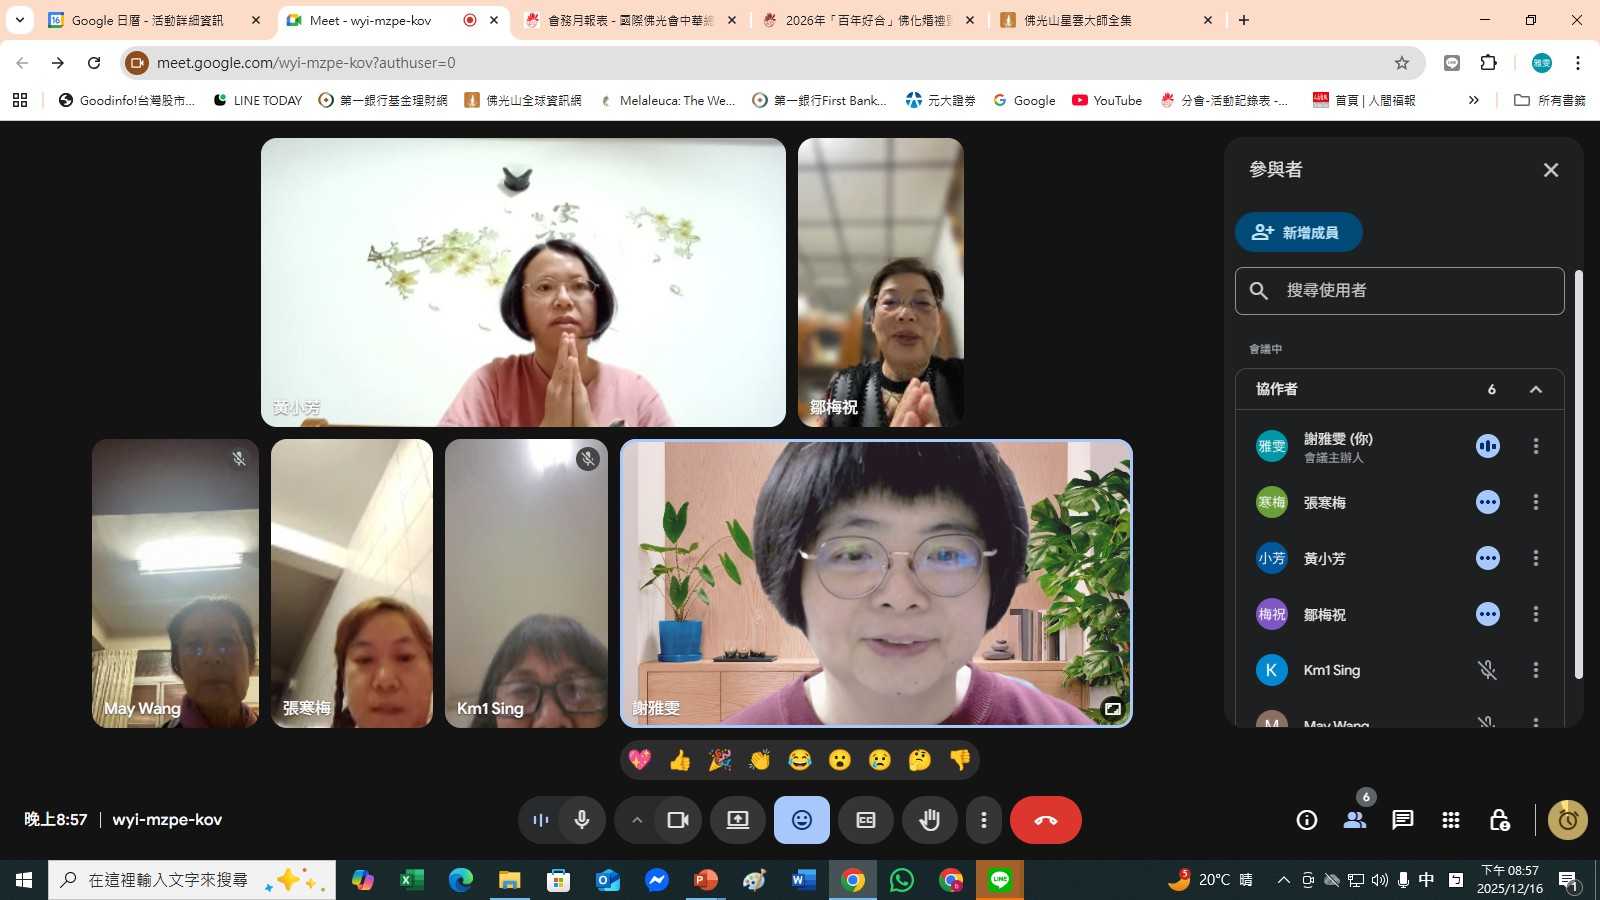Toggle closed captions button
The height and width of the screenshot is (900, 1600).
tap(865, 820)
